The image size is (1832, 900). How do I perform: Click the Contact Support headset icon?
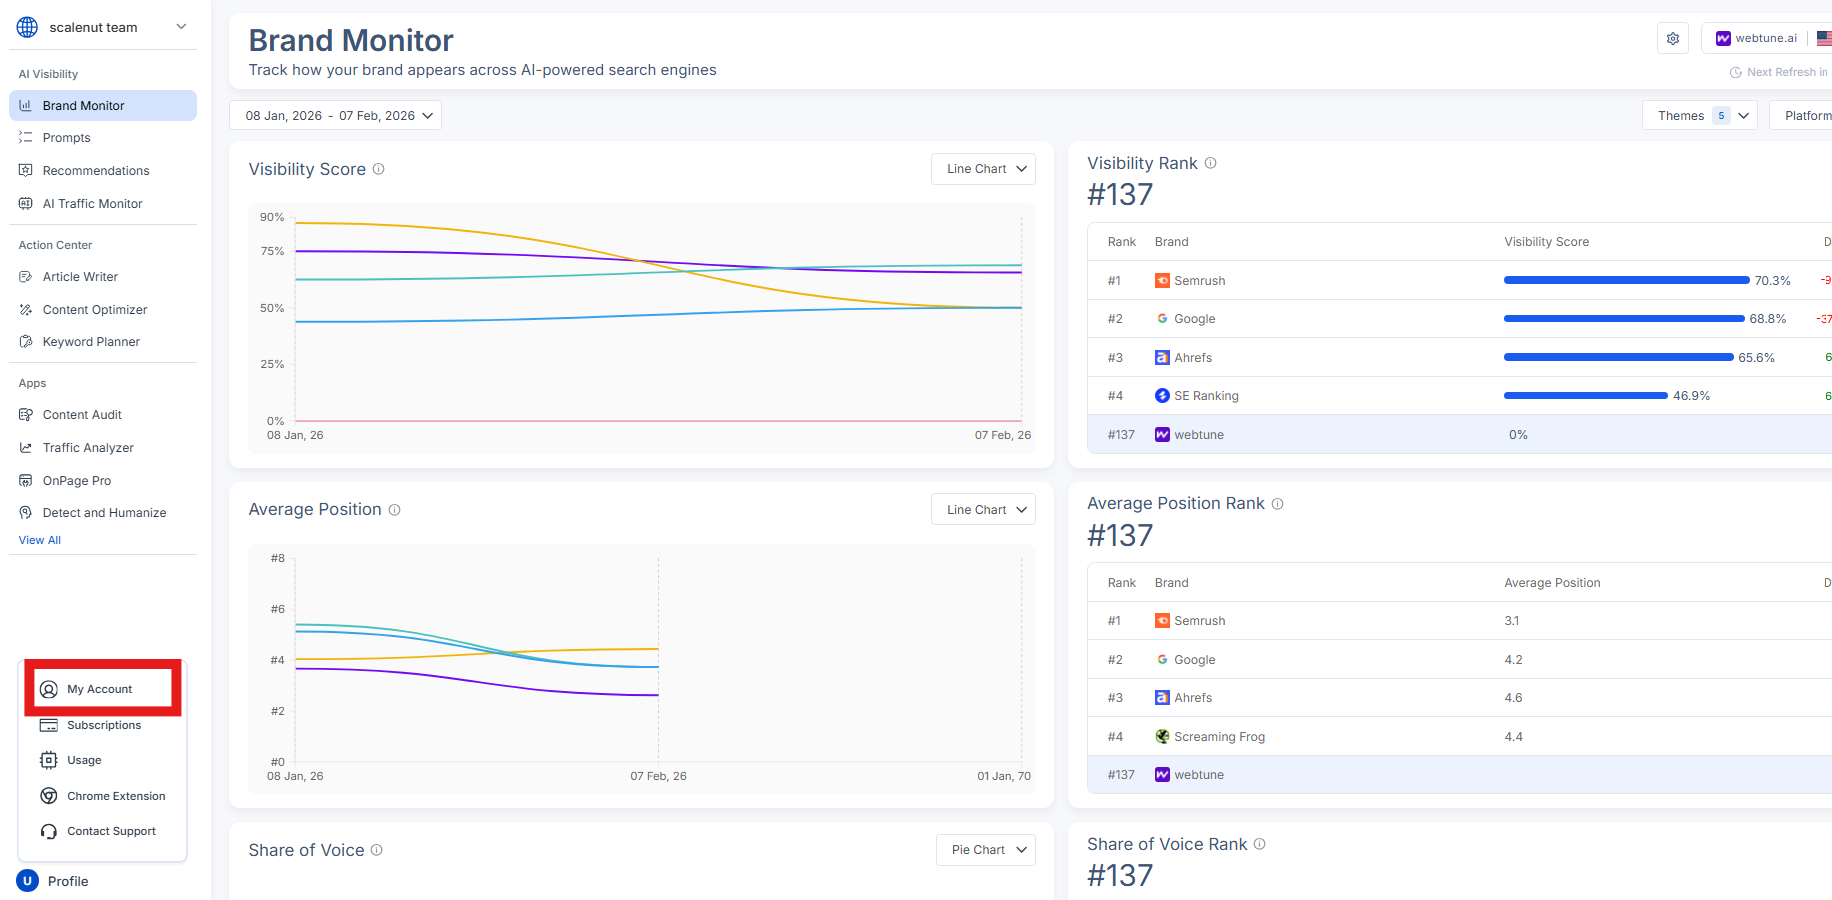pos(48,832)
